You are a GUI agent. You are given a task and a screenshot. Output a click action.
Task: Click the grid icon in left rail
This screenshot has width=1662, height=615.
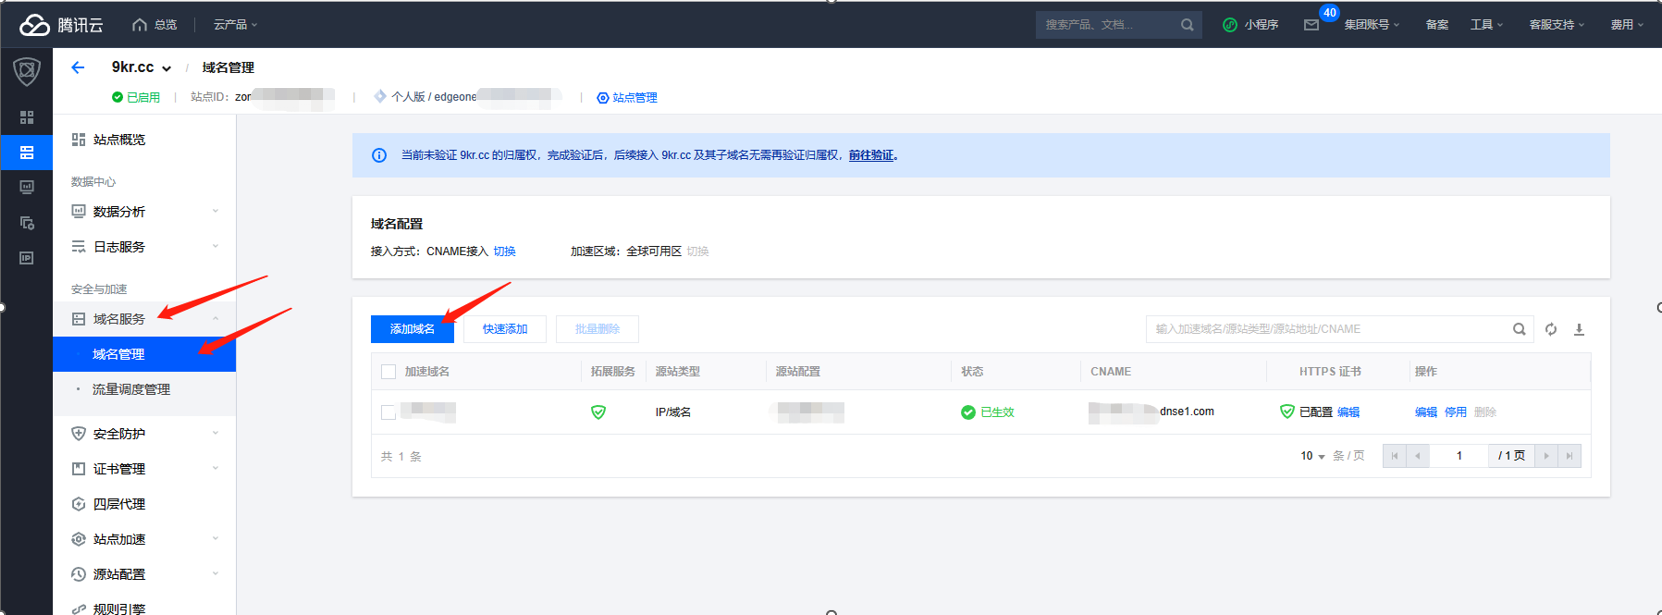coord(27,117)
